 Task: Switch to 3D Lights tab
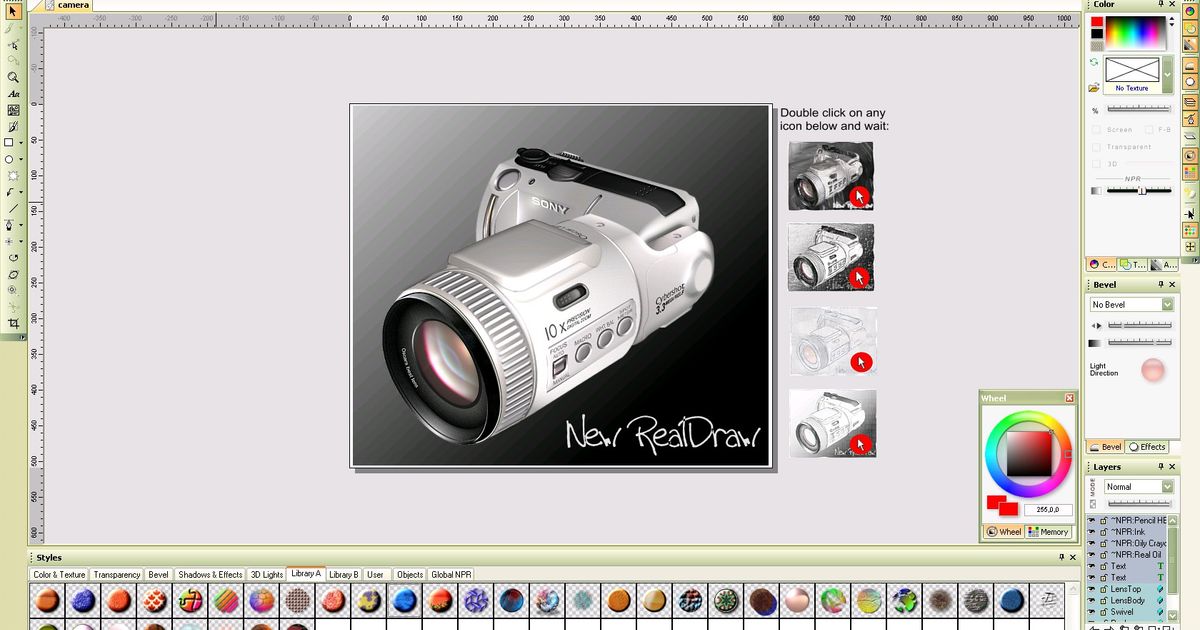(266, 575)
